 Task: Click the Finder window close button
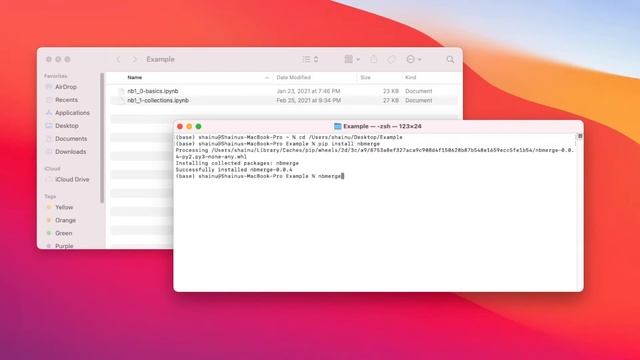(49, 60)
